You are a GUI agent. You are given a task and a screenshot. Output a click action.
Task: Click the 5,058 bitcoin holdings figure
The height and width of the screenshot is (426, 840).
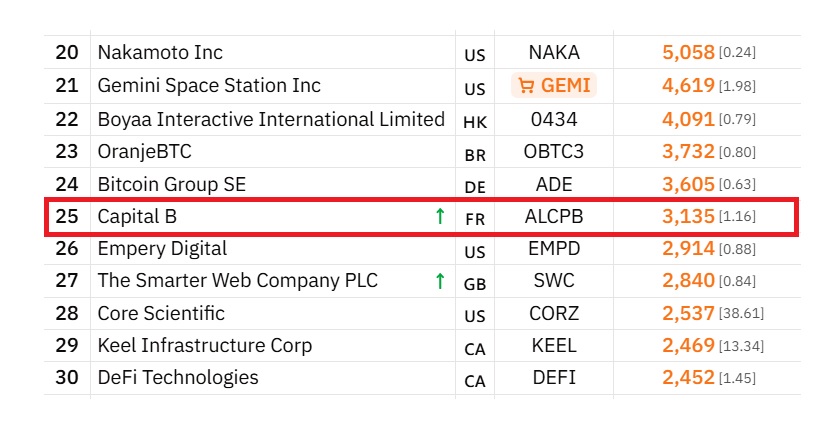point(688,53)
